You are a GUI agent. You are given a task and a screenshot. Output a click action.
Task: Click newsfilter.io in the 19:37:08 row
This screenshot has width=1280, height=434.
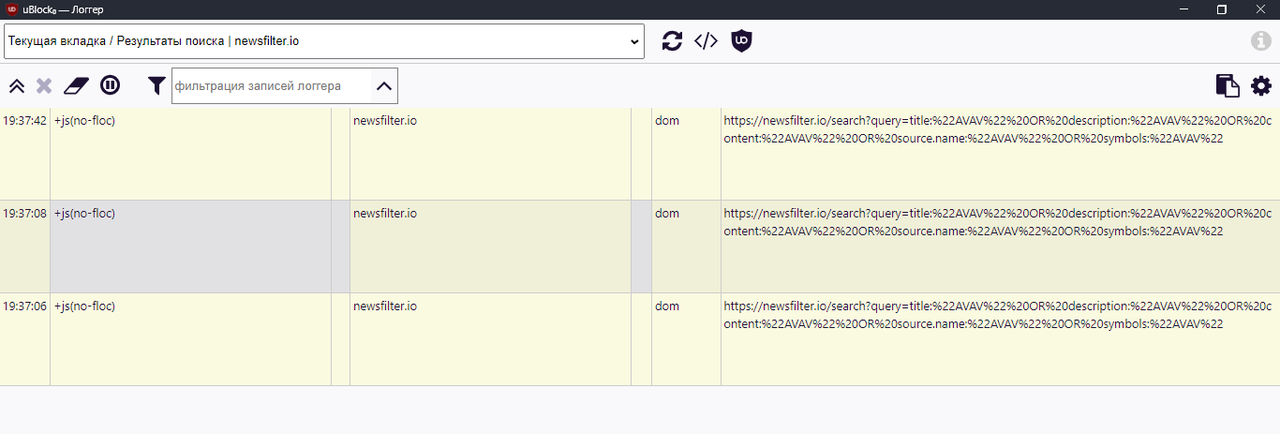tap(385, 213)
